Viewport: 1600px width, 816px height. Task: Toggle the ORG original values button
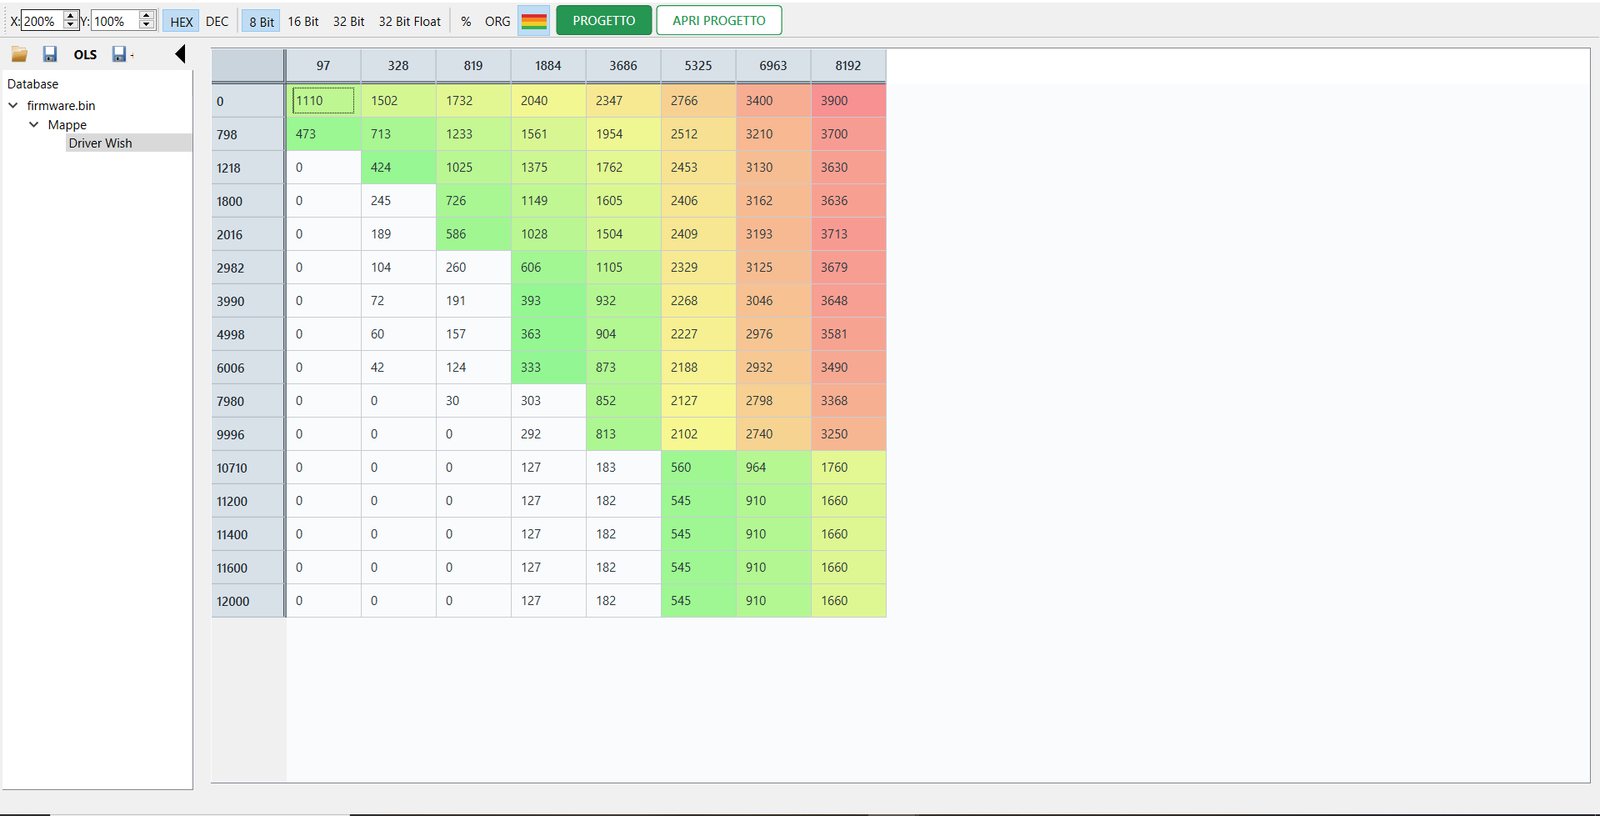pyautogui.click(x=497, y=21)
